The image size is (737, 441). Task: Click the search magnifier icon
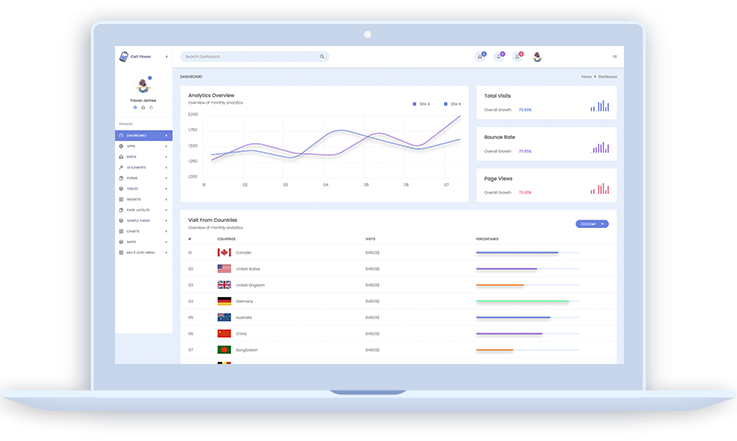coord(321,57)
